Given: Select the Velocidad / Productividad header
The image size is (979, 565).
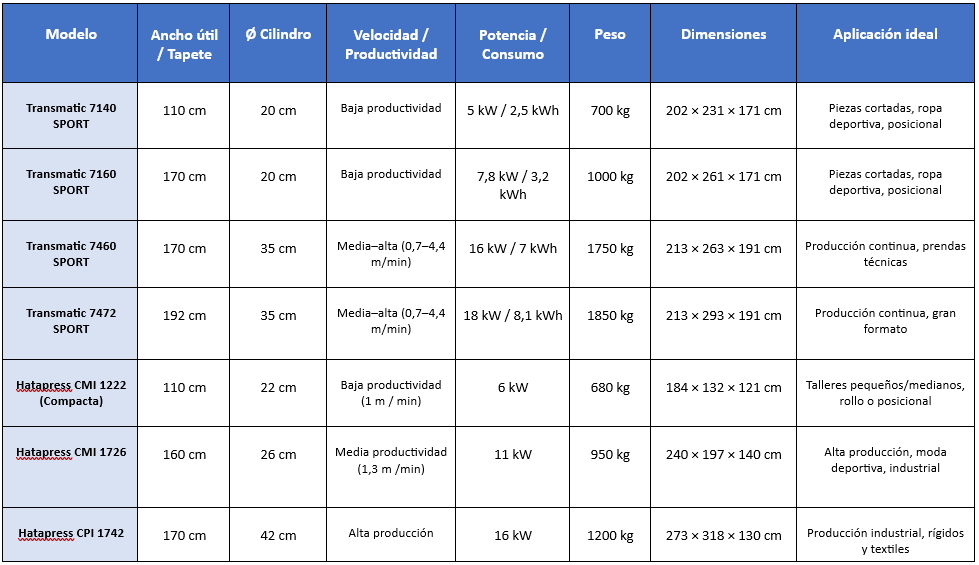Looking at the screenshot, I should pos(391,45).
